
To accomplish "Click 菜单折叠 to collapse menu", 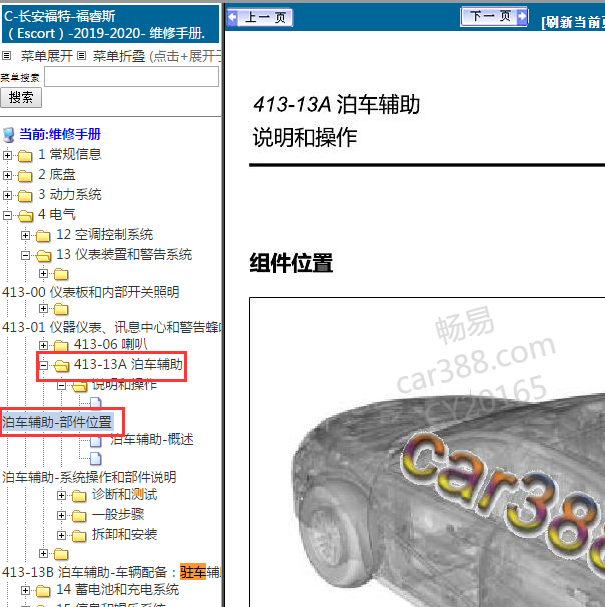I will [x=119, y=56].
